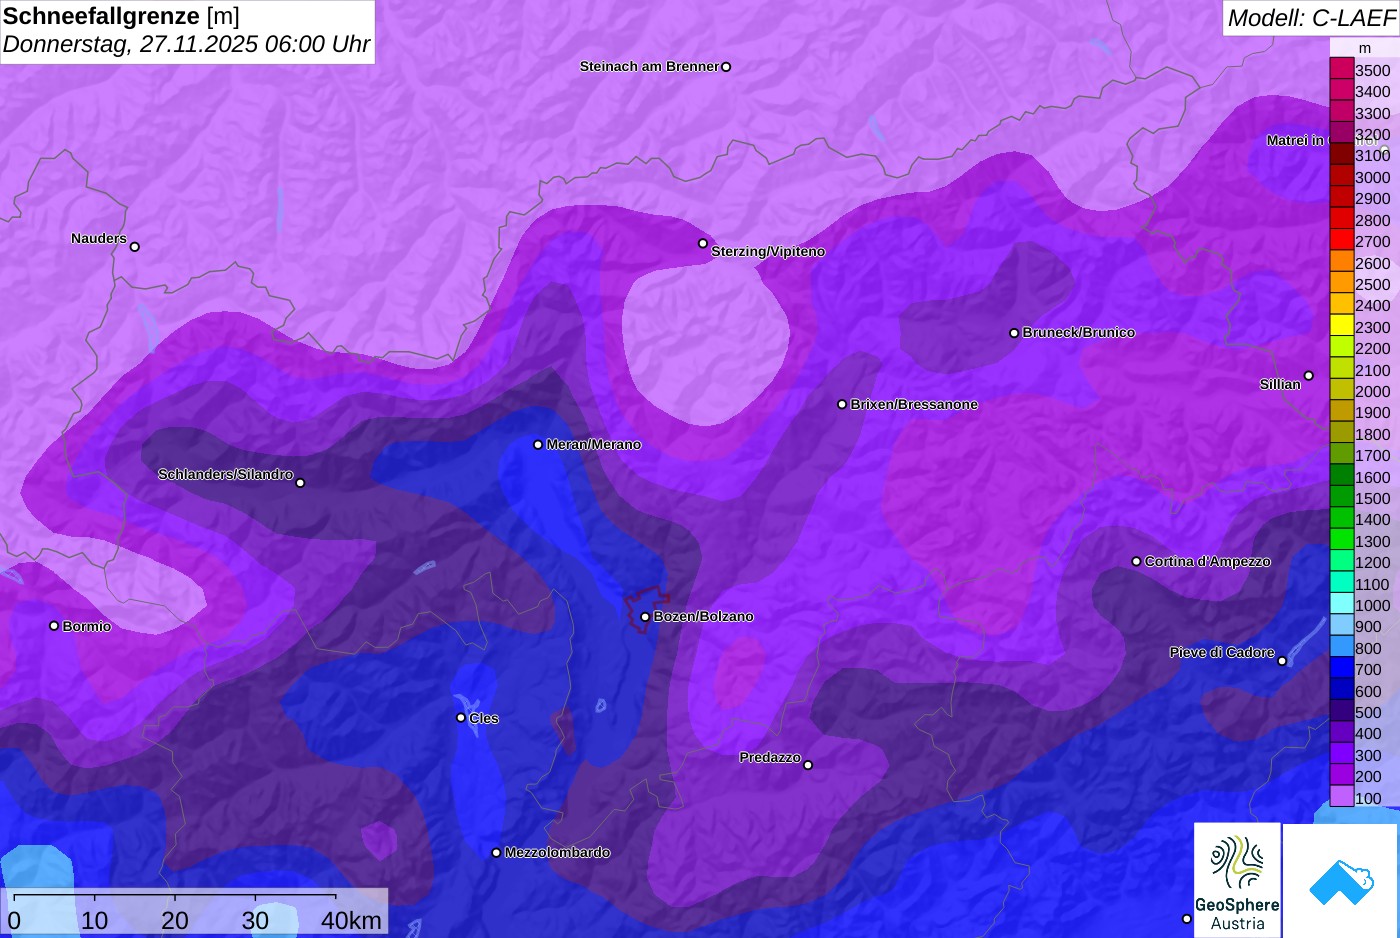Select the 2800 m red legend swatch
Image resolution: width=1400 pixels, height=938 pixels.
click(1341, 219)
